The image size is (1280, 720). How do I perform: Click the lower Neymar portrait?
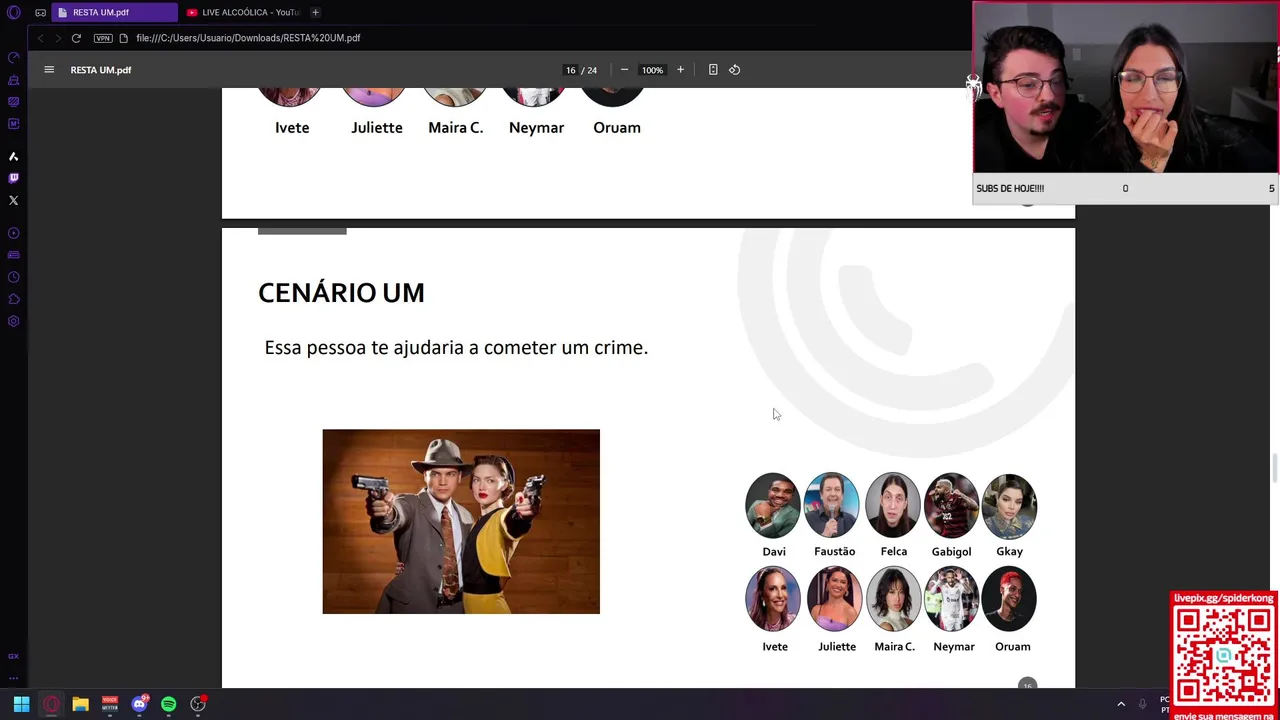[951, 599]
